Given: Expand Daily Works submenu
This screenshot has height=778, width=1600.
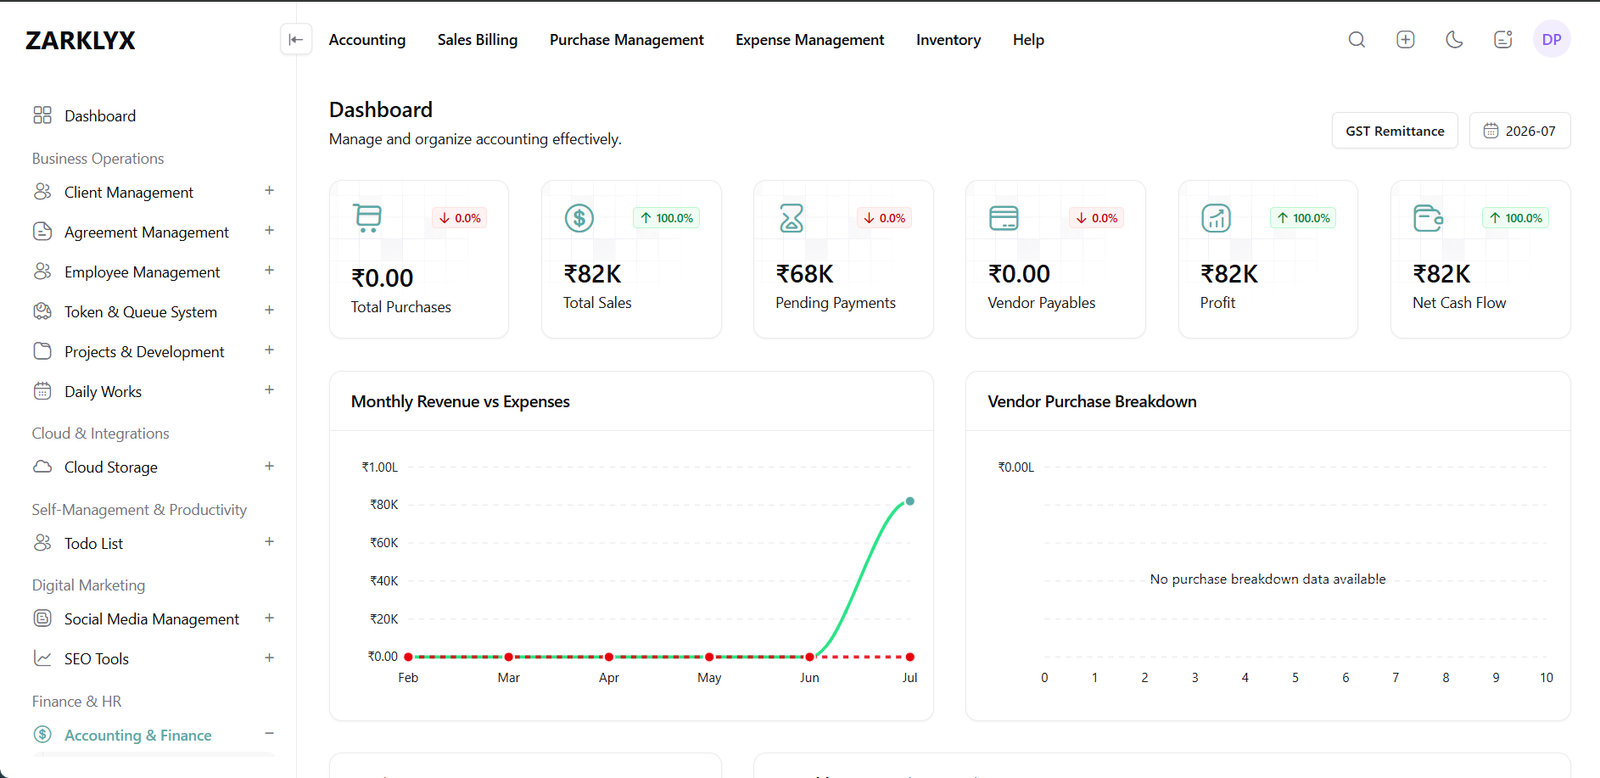Looking at the screenshot, I should [269, 391].
